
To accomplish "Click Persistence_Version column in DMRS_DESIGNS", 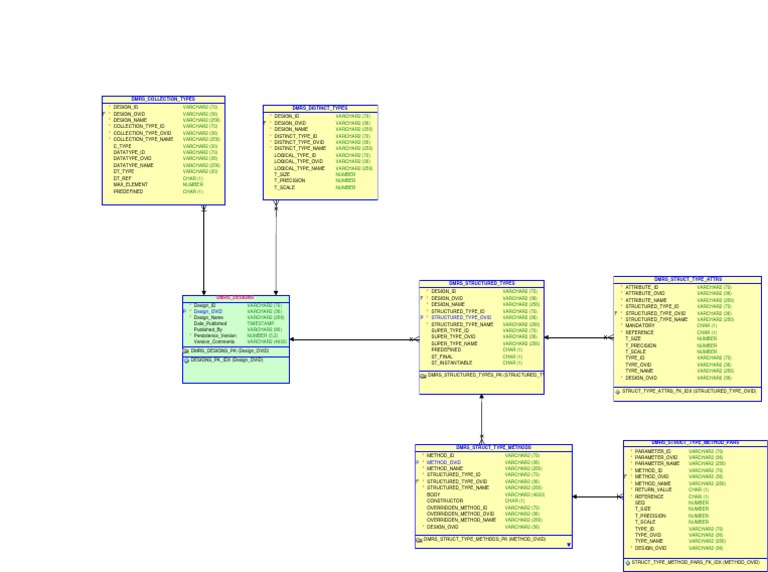I will (215, 335).
